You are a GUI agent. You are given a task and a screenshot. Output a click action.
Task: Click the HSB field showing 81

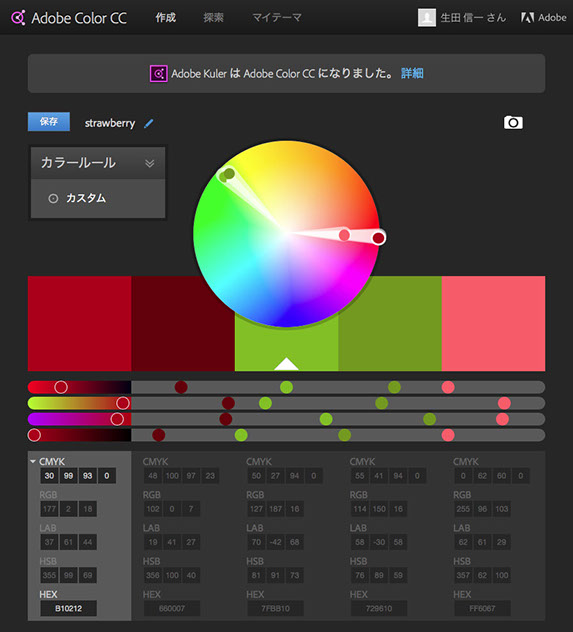256,575
